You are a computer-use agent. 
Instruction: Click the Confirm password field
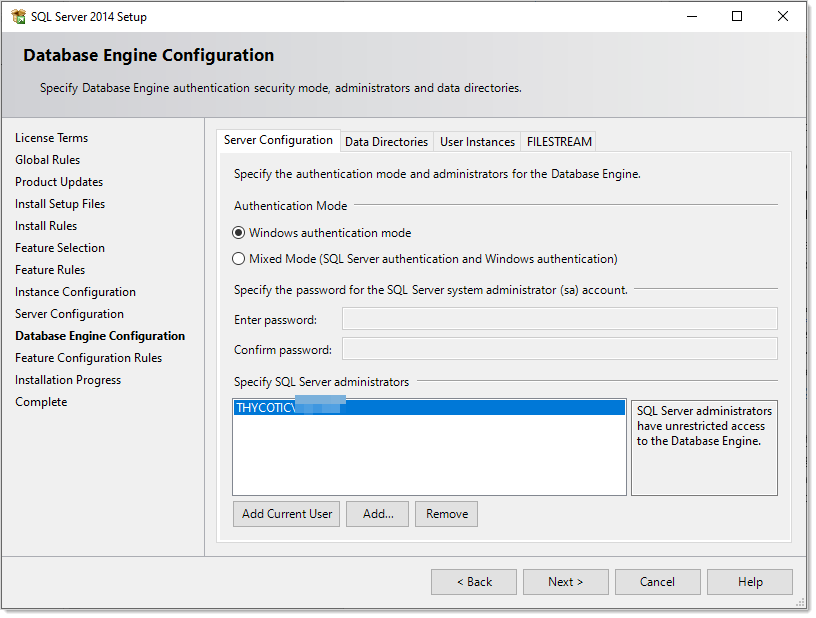[x=559, y=349]
